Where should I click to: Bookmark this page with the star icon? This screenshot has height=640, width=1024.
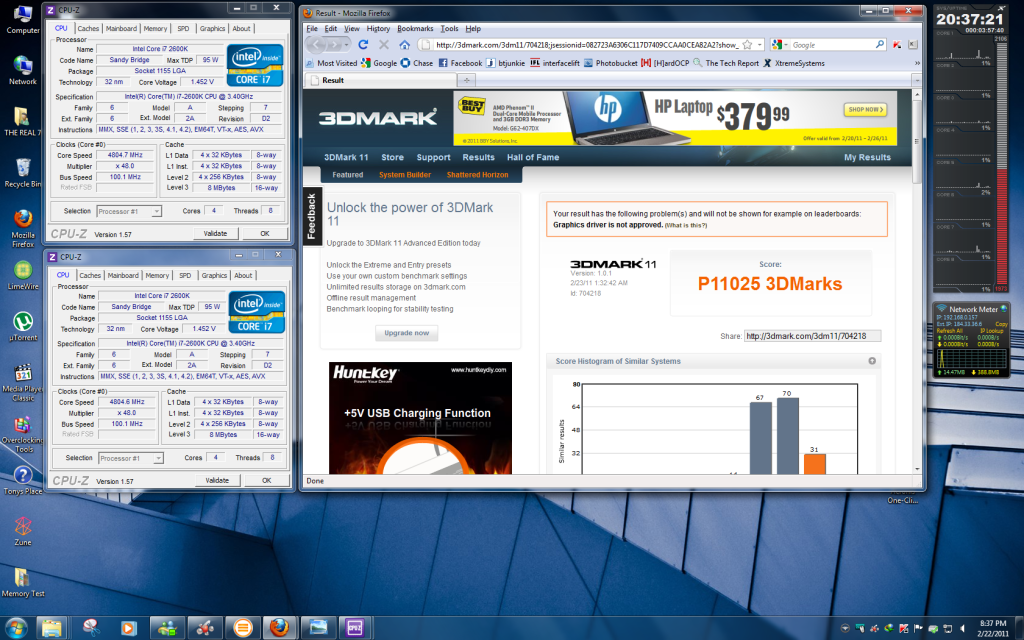pos(748,44)
